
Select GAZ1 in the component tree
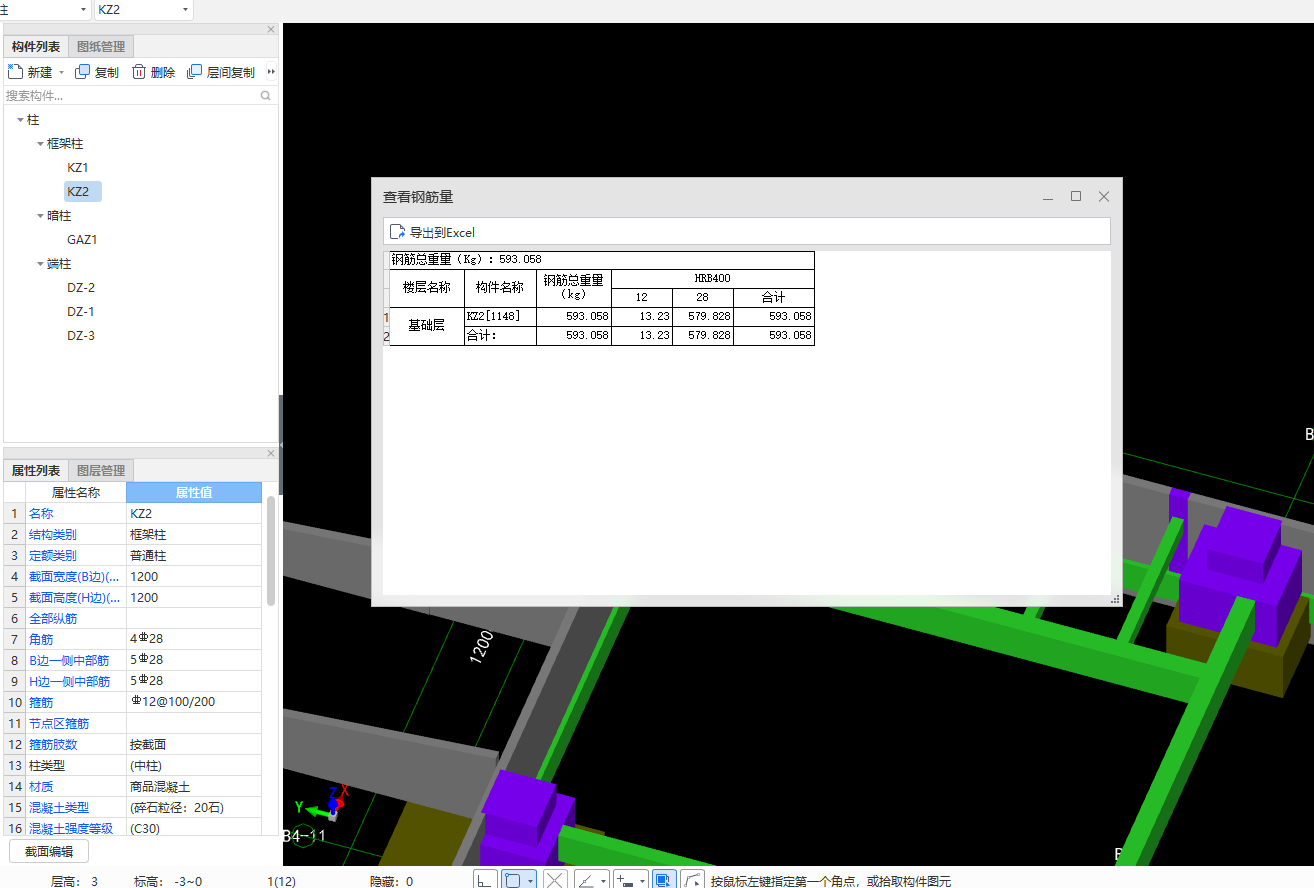(x=82, y=240)
